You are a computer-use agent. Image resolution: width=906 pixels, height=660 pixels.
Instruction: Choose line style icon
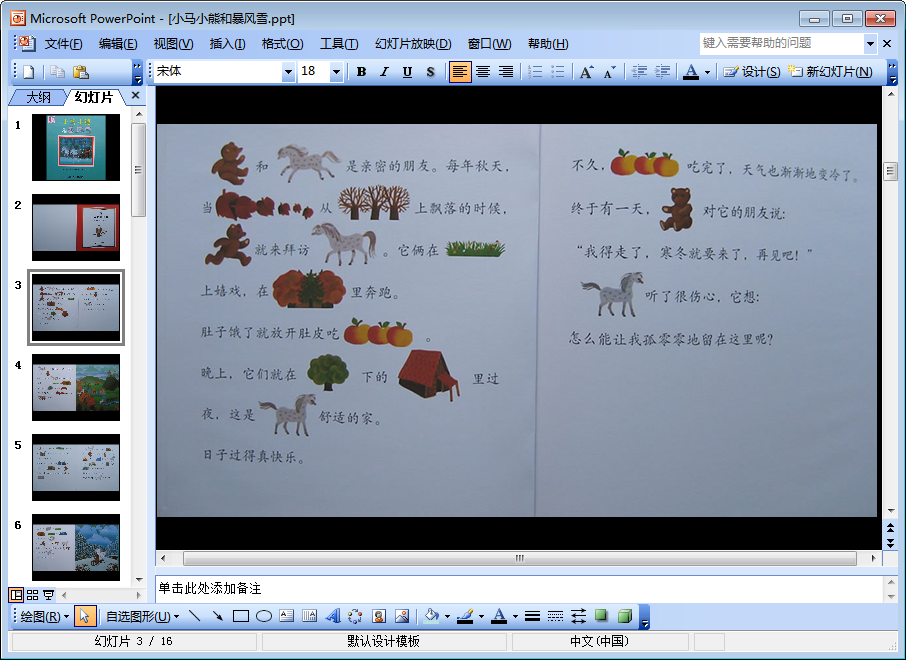(533, 617)
